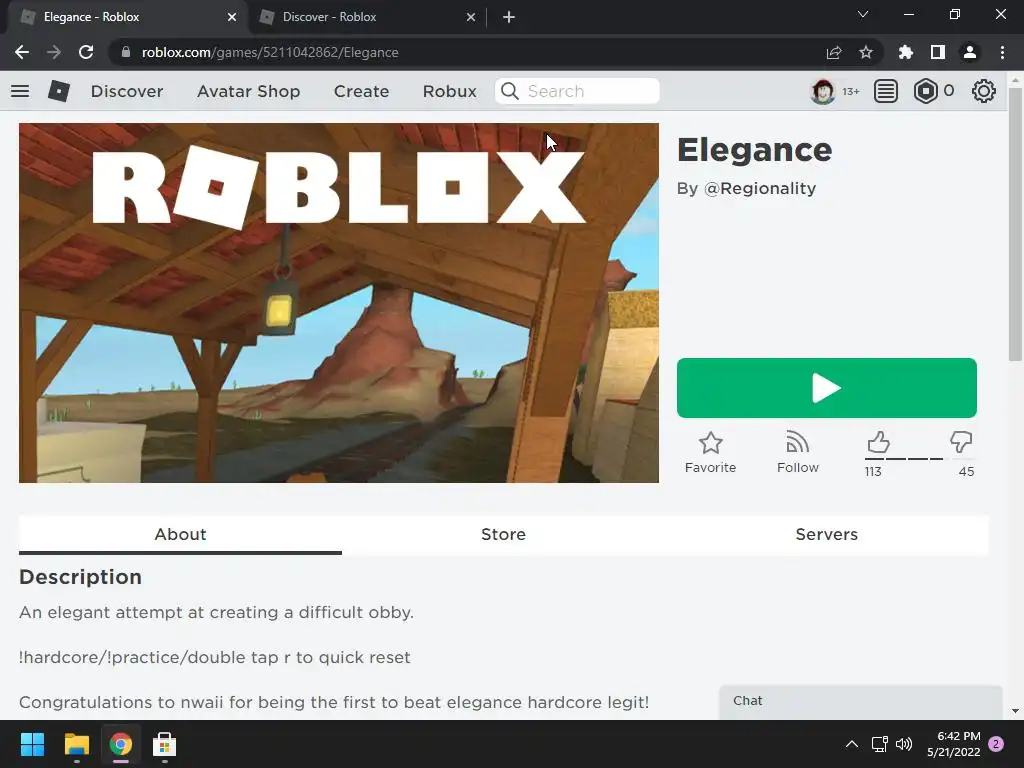This screenshot has height=768, width=1024.
Task: Click the scrollbar down arrow
Action: [1015, 711]
